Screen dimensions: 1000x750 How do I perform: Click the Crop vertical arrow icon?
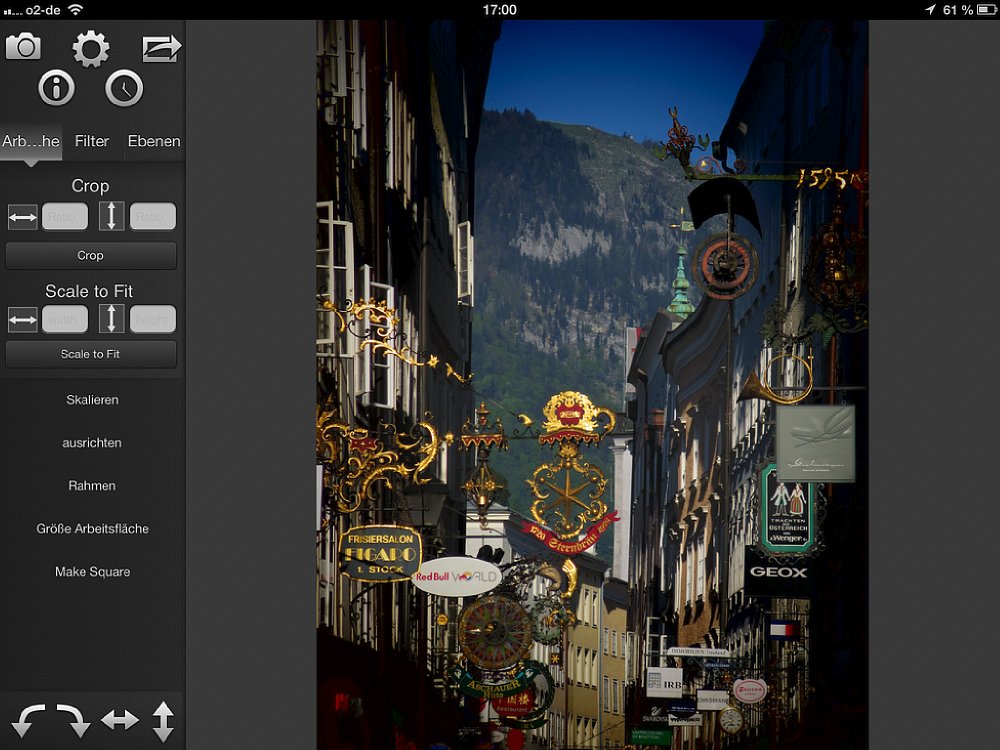112,216
